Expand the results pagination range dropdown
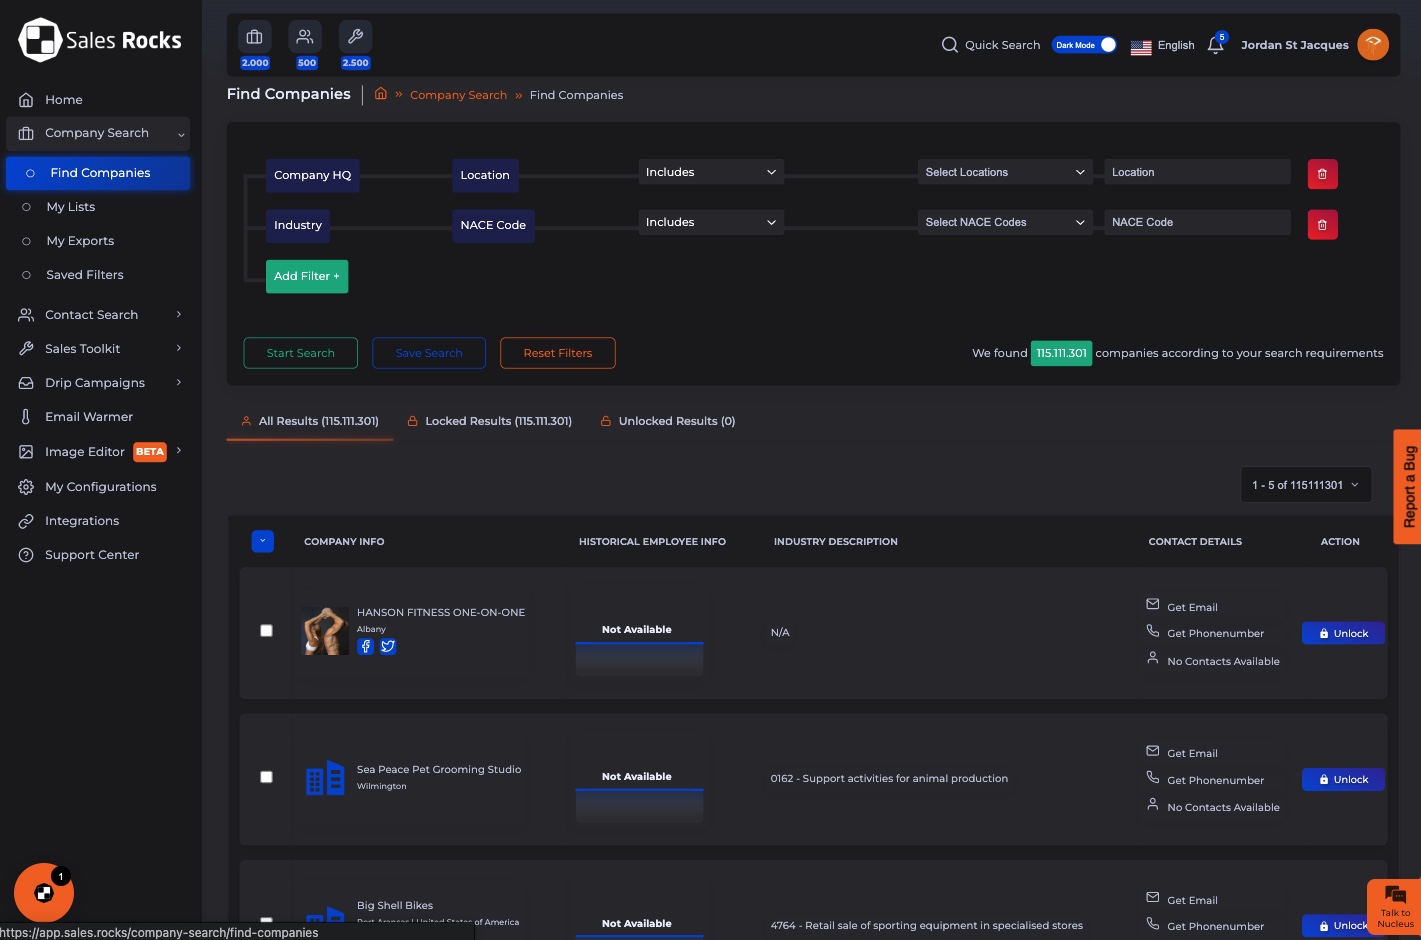Screen dimensions: 1421x940 1305,485
